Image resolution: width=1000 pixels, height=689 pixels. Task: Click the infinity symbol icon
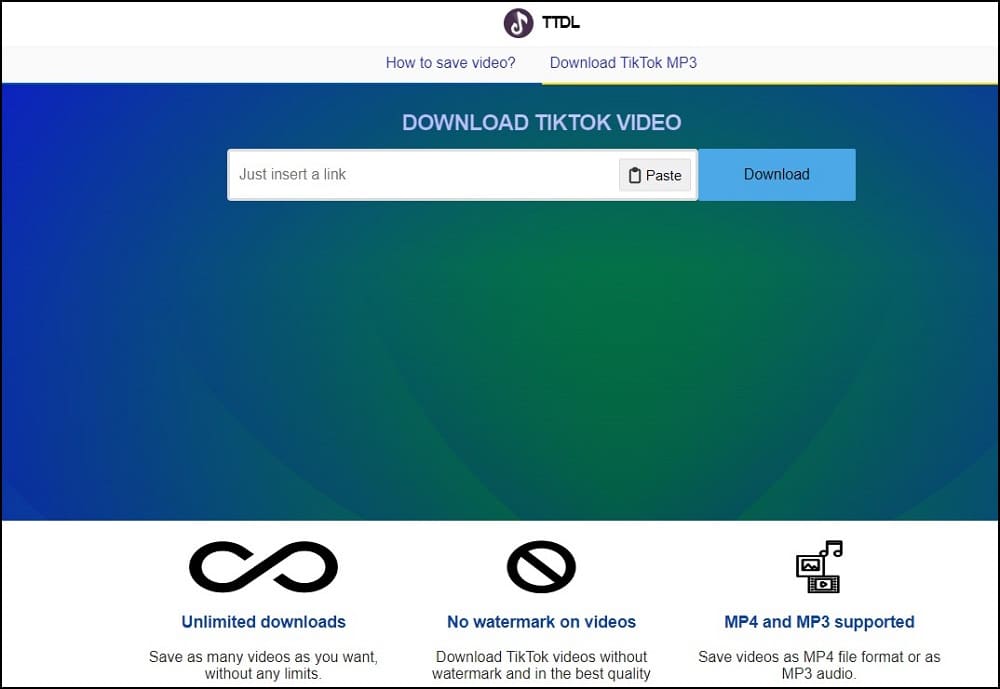[x=263, y=566]
